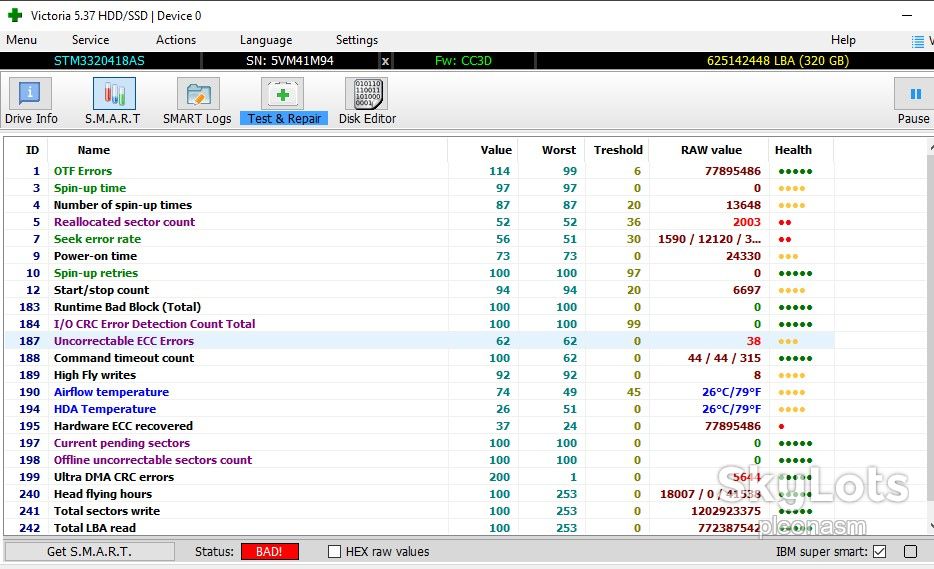Minimize the Victoria window
The width and height of the screenshot is (934, 569).
point(907,15)
